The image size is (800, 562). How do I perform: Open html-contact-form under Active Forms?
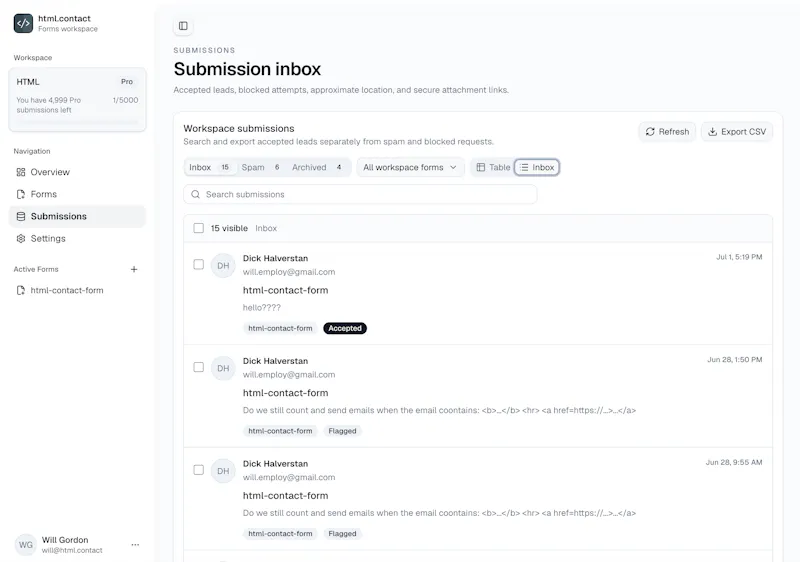point(77,291)
